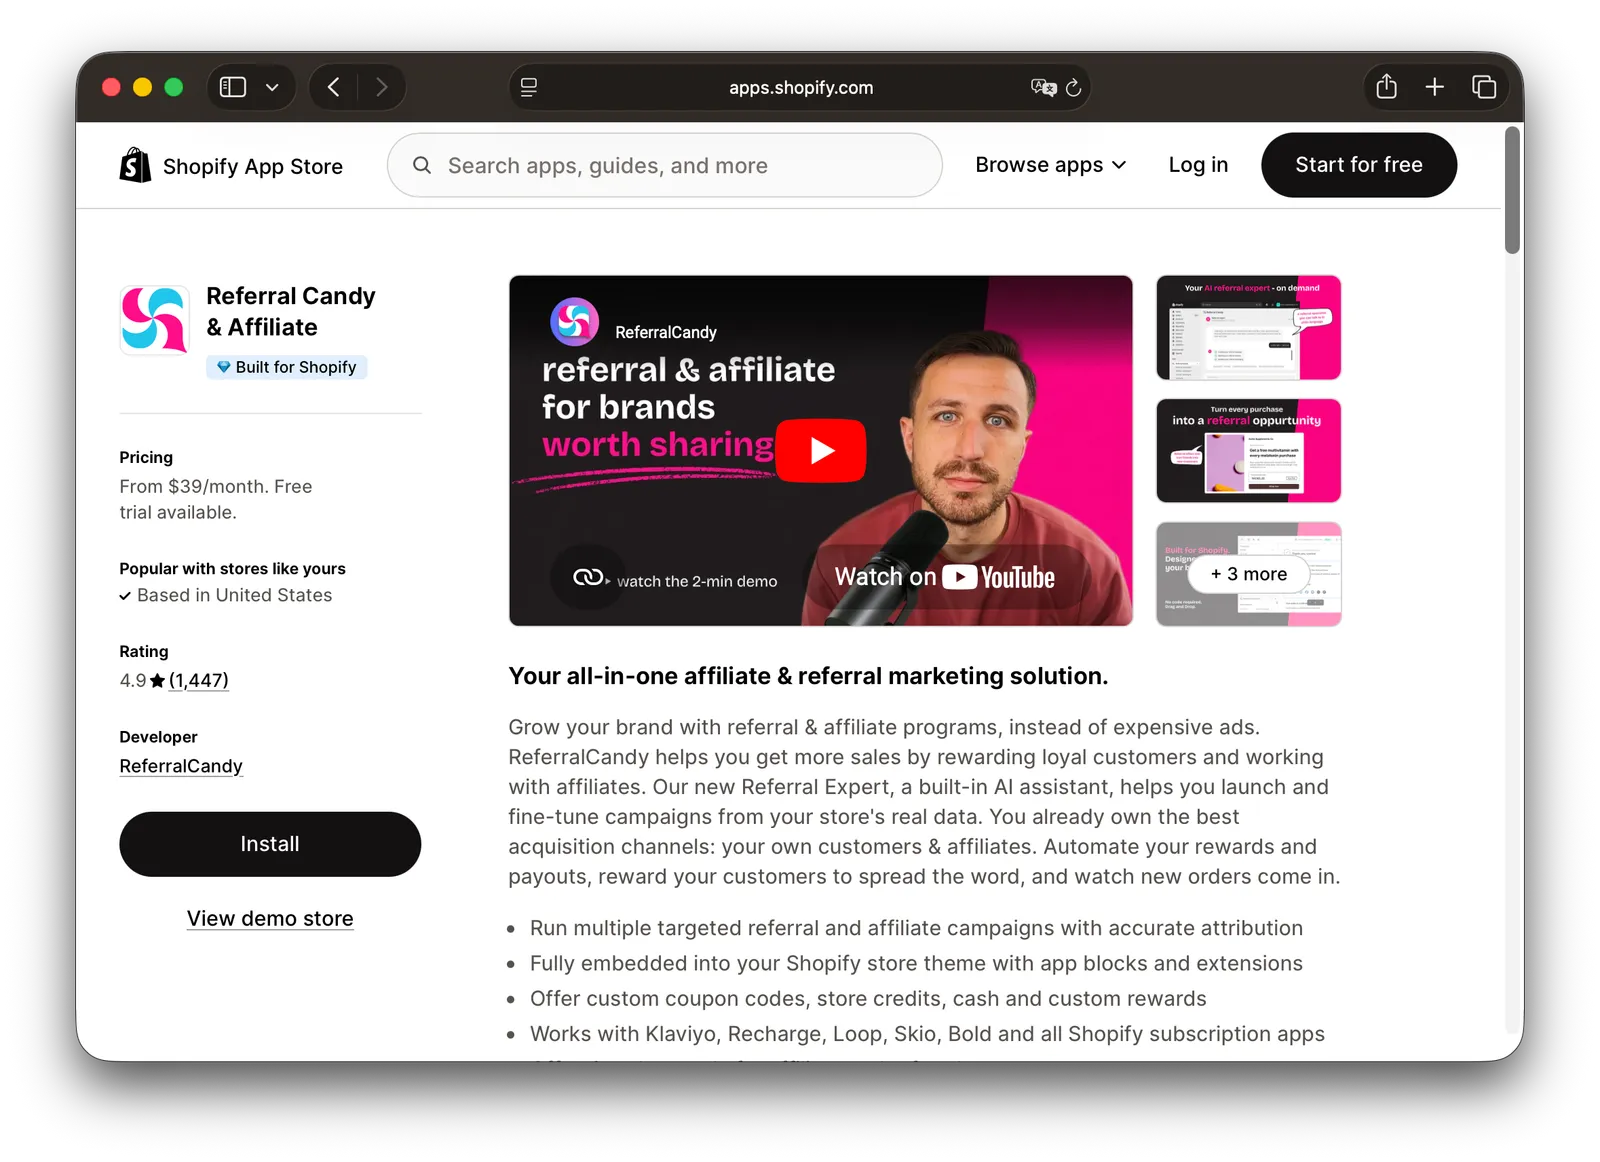Open the referral opportunity screenshot thumbnail
The image size is (1600, 1162).
pyautogui.click(x=1248, y=451)
